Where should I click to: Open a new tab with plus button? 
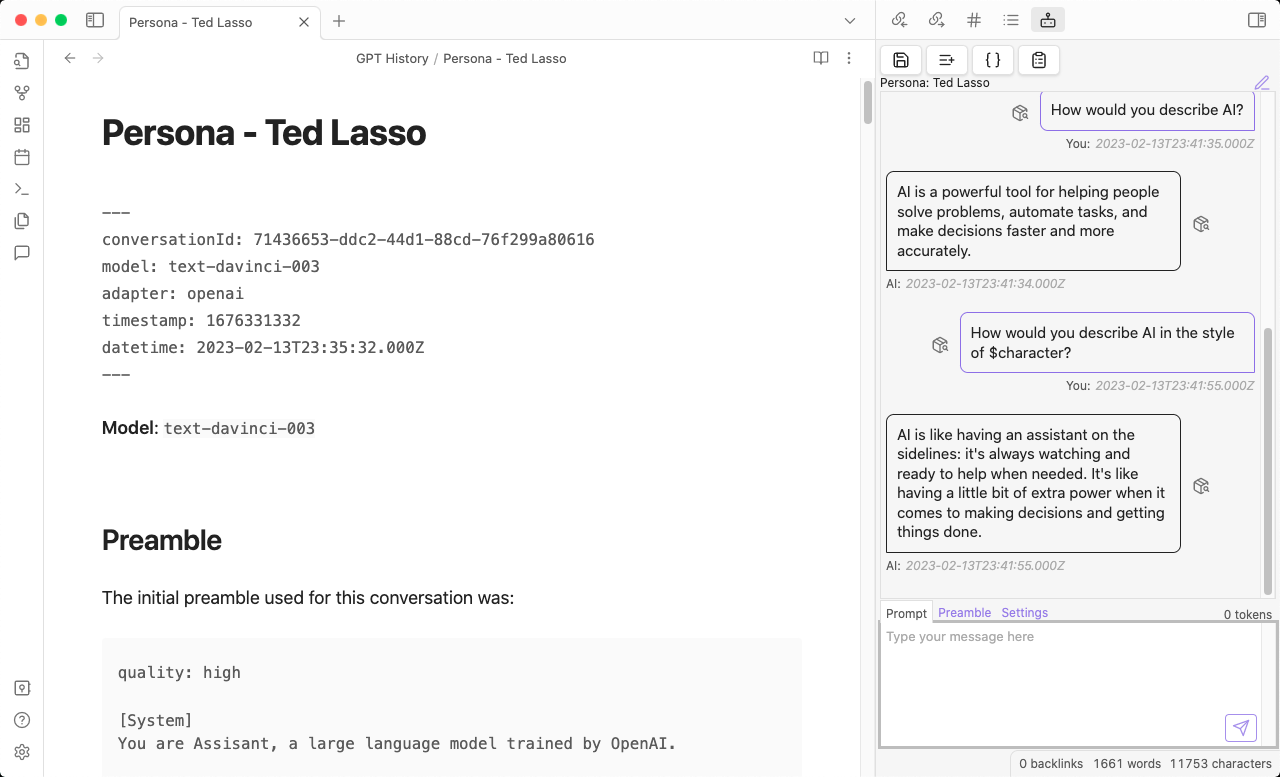[339, 21]
